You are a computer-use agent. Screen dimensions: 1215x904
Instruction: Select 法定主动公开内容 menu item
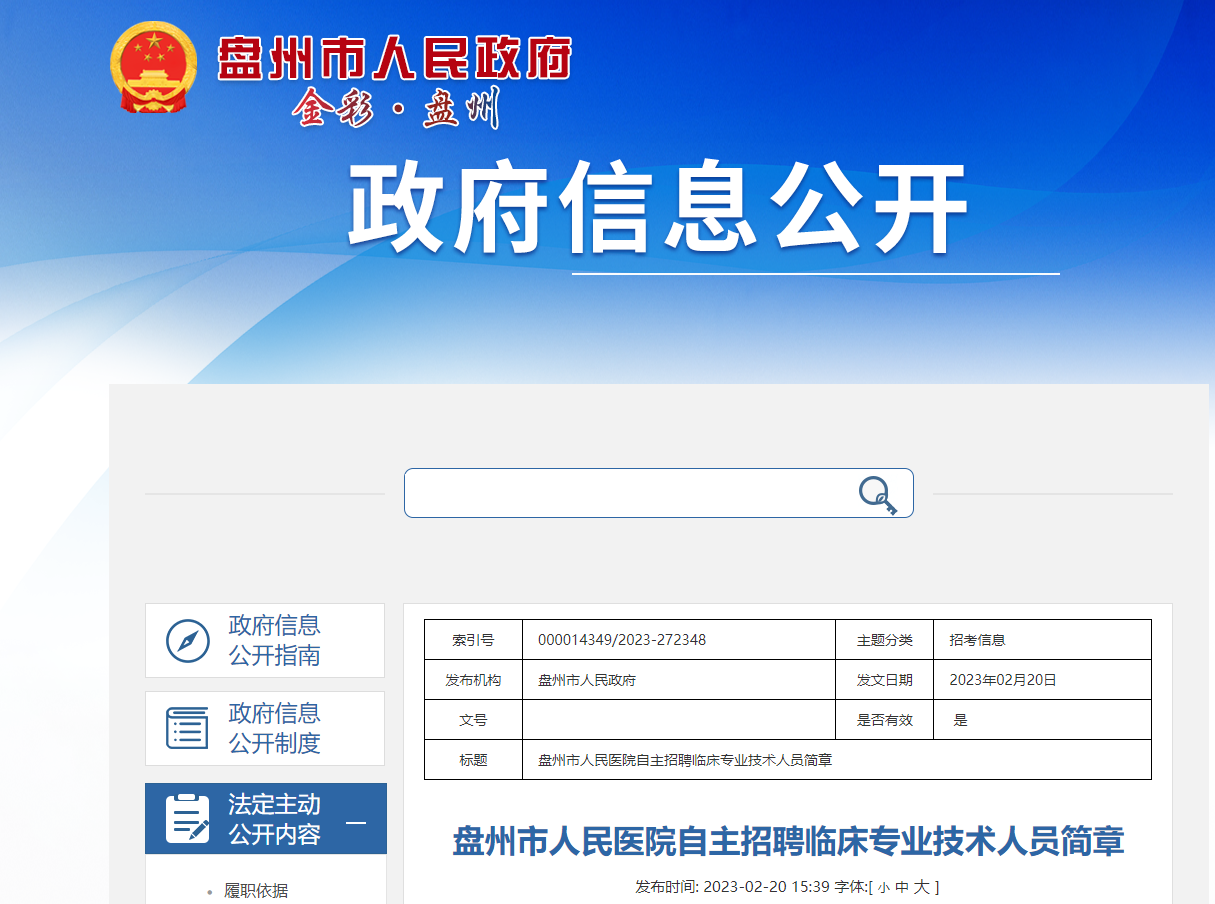point(265,818)
